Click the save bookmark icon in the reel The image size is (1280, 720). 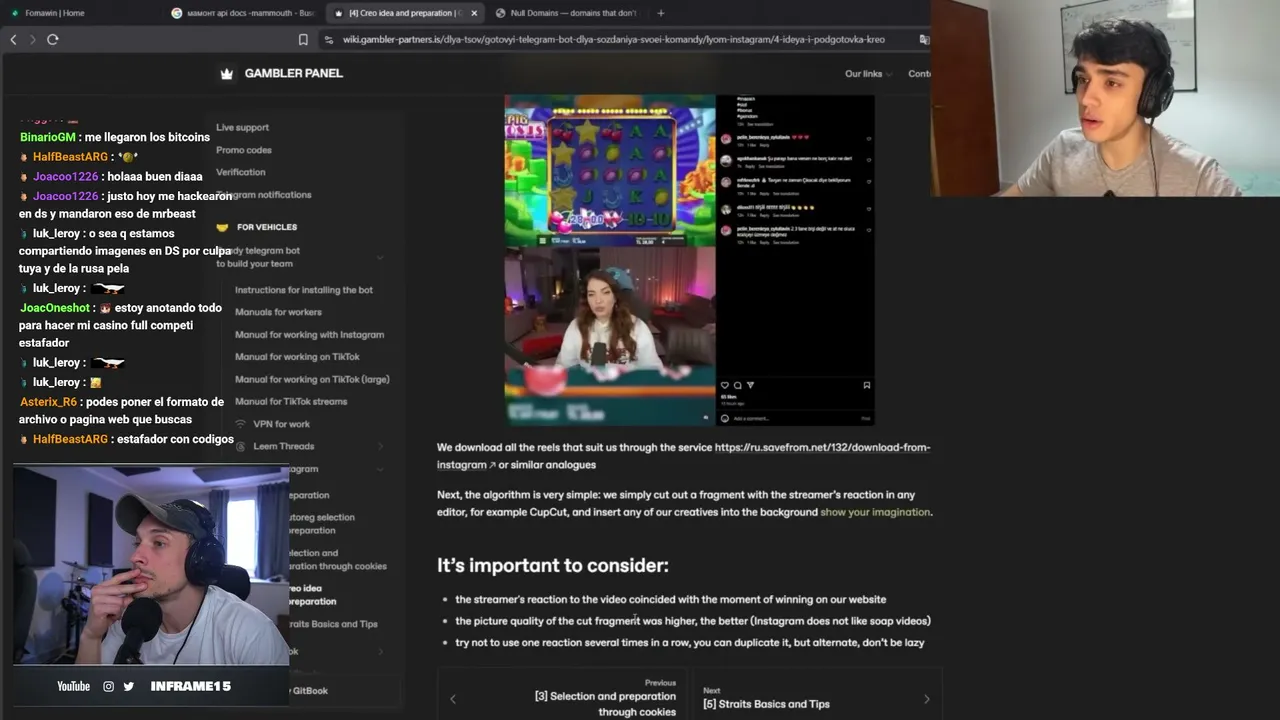(x=866, y=385)
